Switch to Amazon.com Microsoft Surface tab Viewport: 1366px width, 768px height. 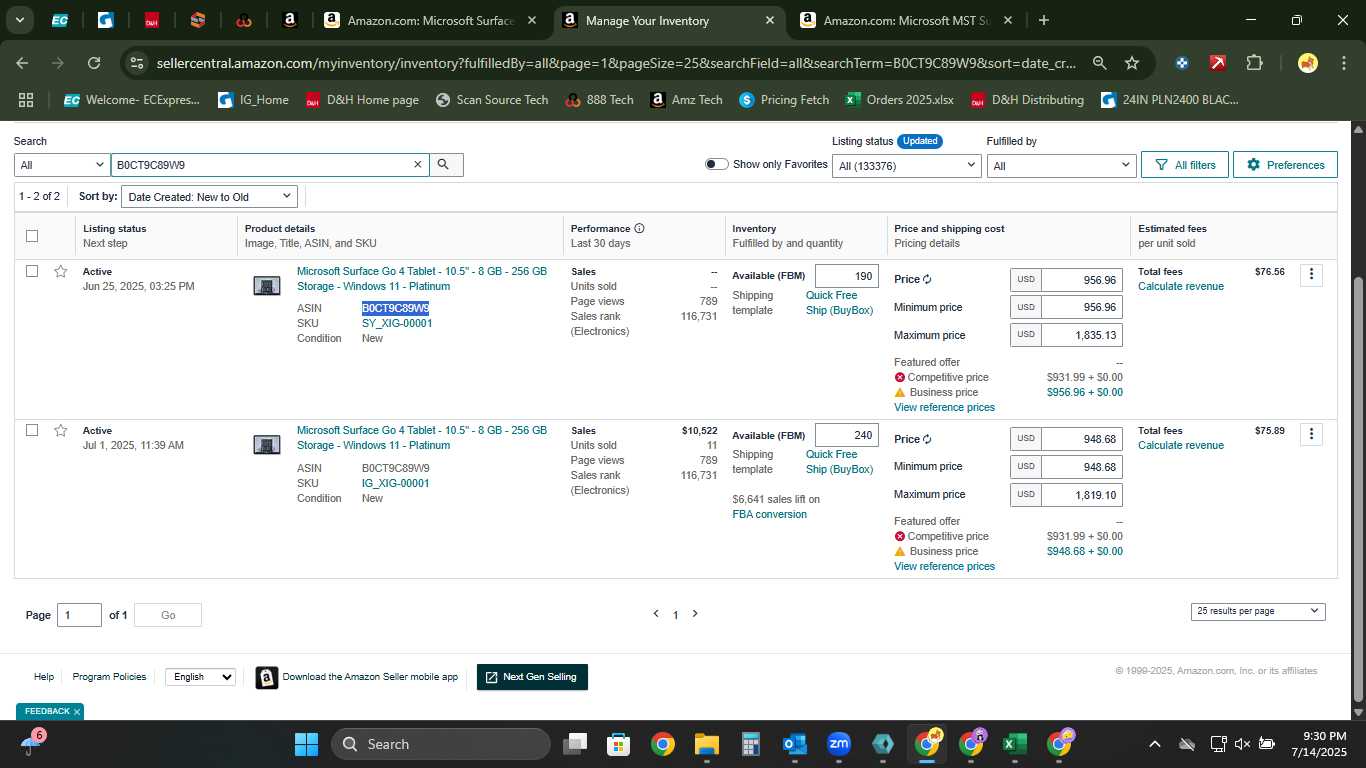coord(430,20)
